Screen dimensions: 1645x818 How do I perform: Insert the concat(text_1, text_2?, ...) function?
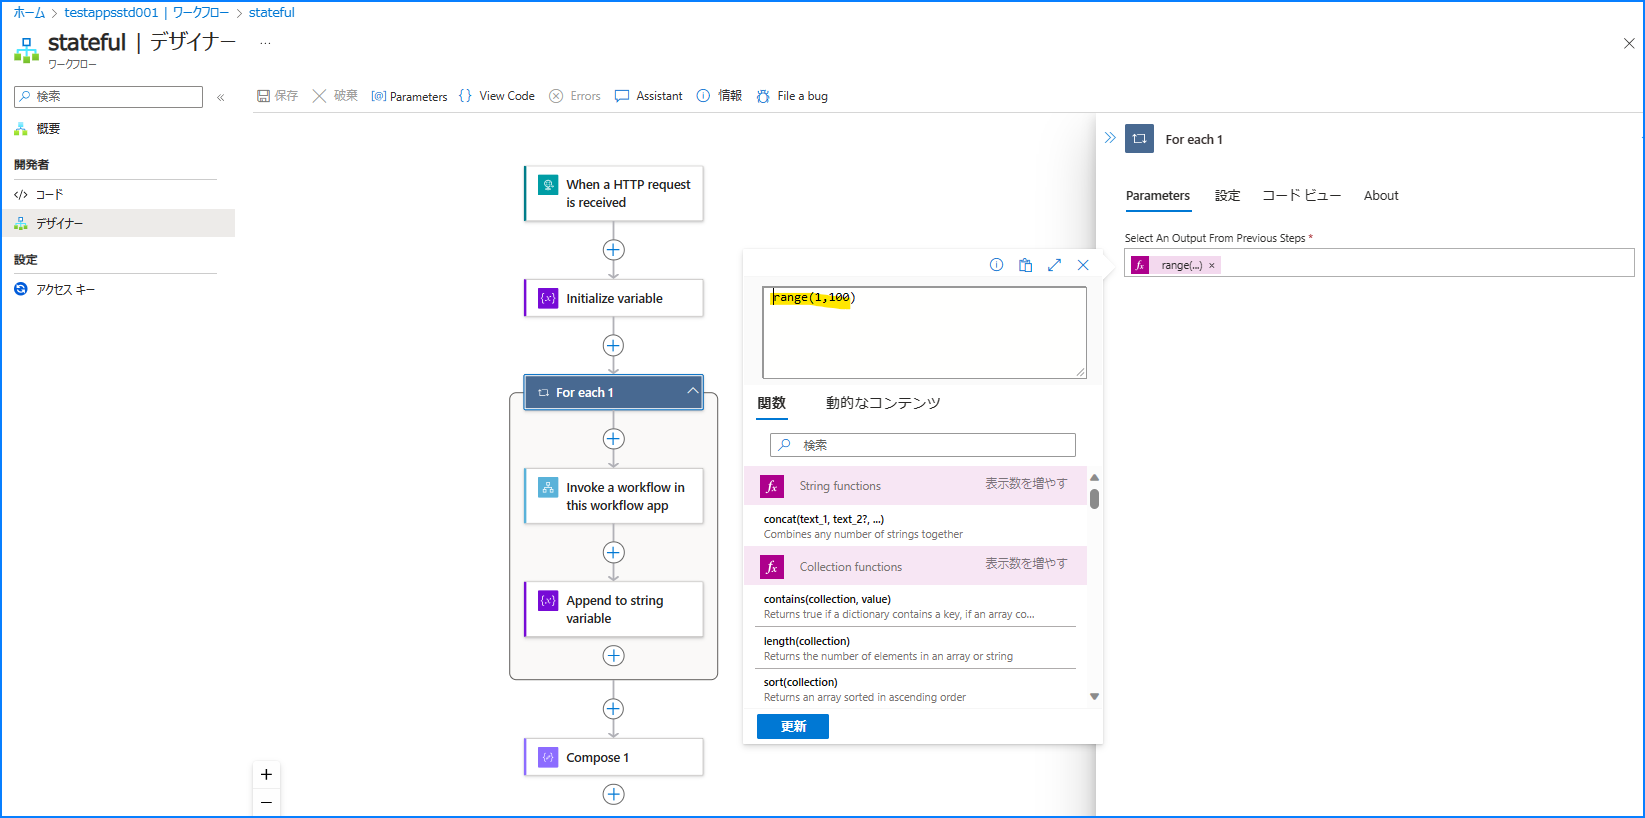915,526
